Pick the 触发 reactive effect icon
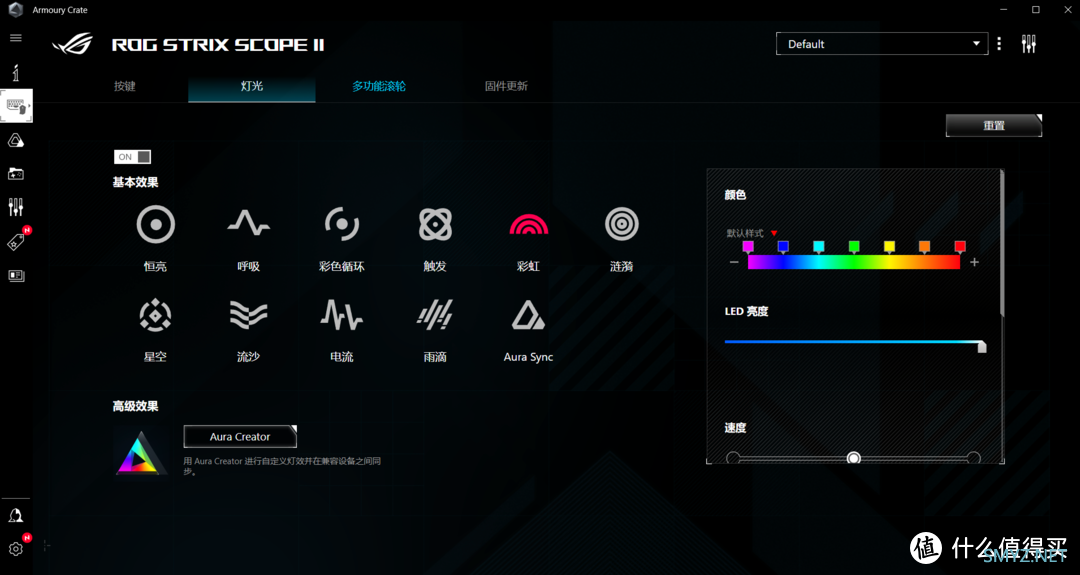 435,224
